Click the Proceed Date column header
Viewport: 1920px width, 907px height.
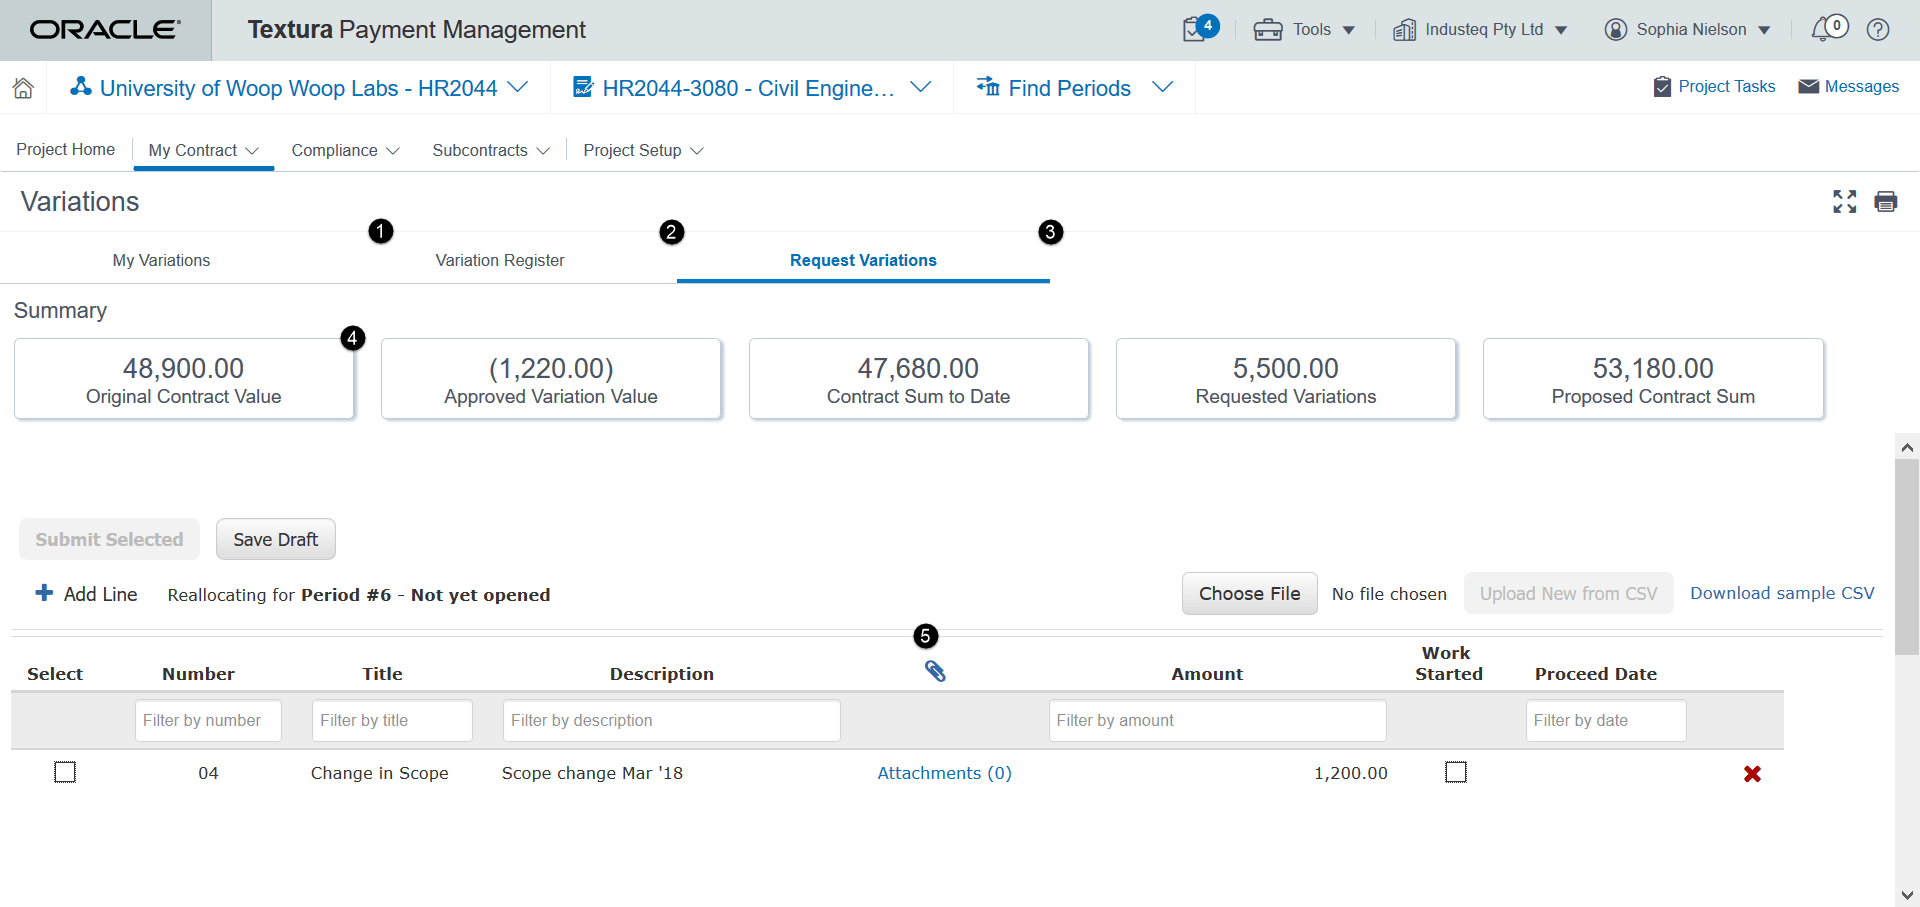point(1596,674)
